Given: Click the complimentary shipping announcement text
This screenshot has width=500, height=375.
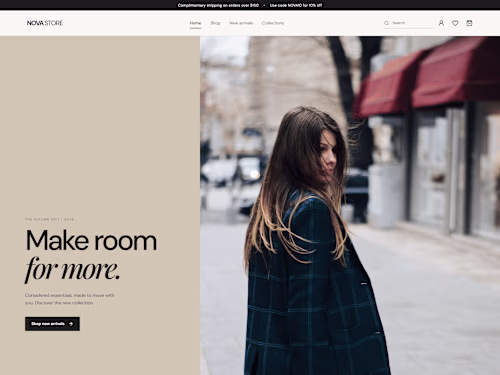Looking at the screenshot, I should [x=218, y=5].
